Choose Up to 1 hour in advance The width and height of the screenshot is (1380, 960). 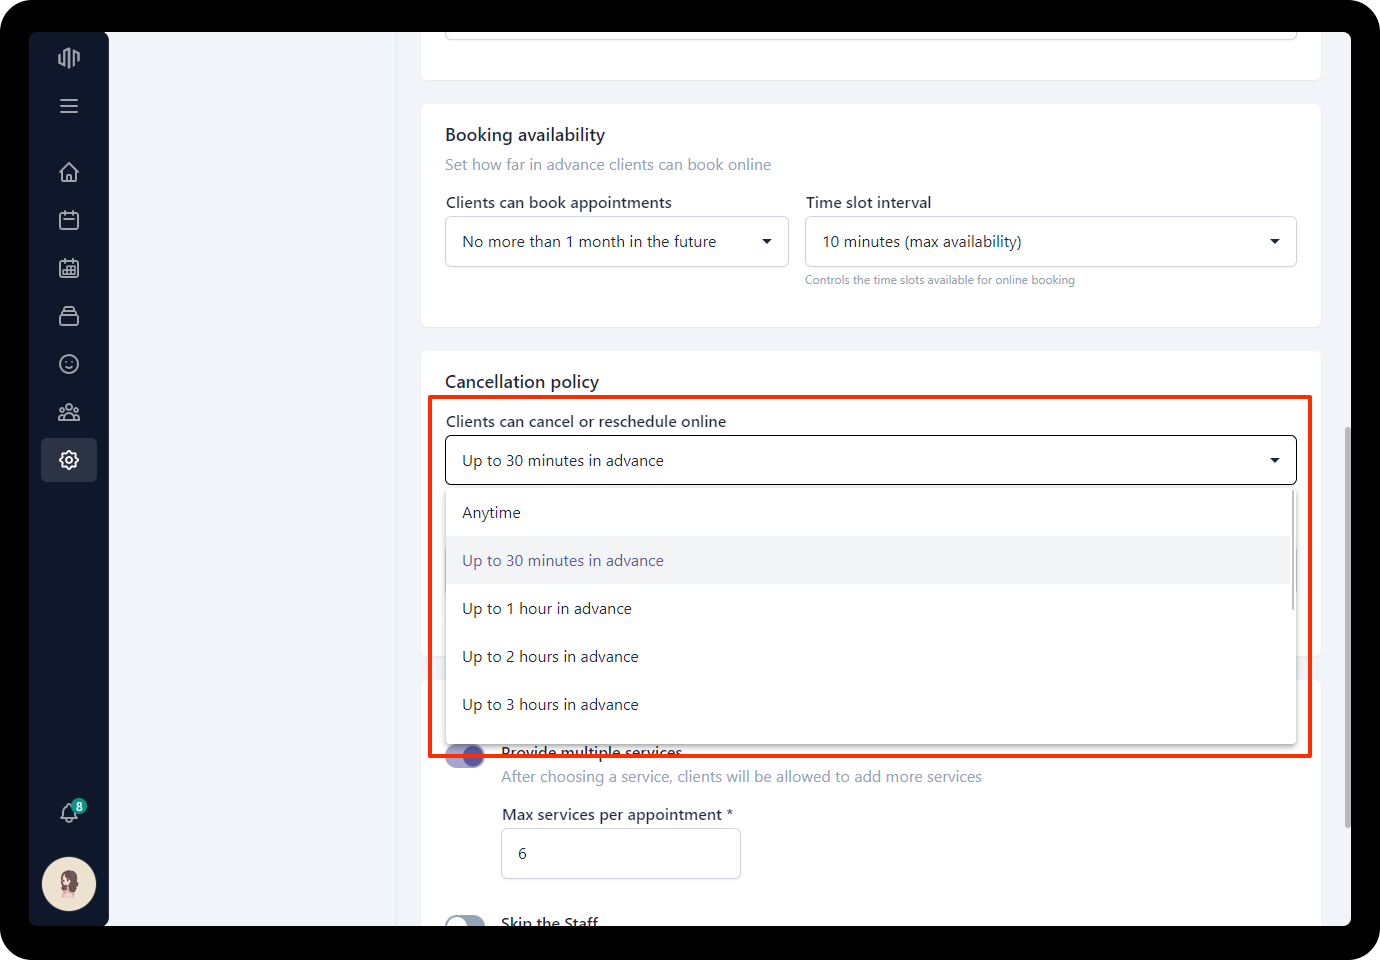pyautogui.click(x=547, y=609)
